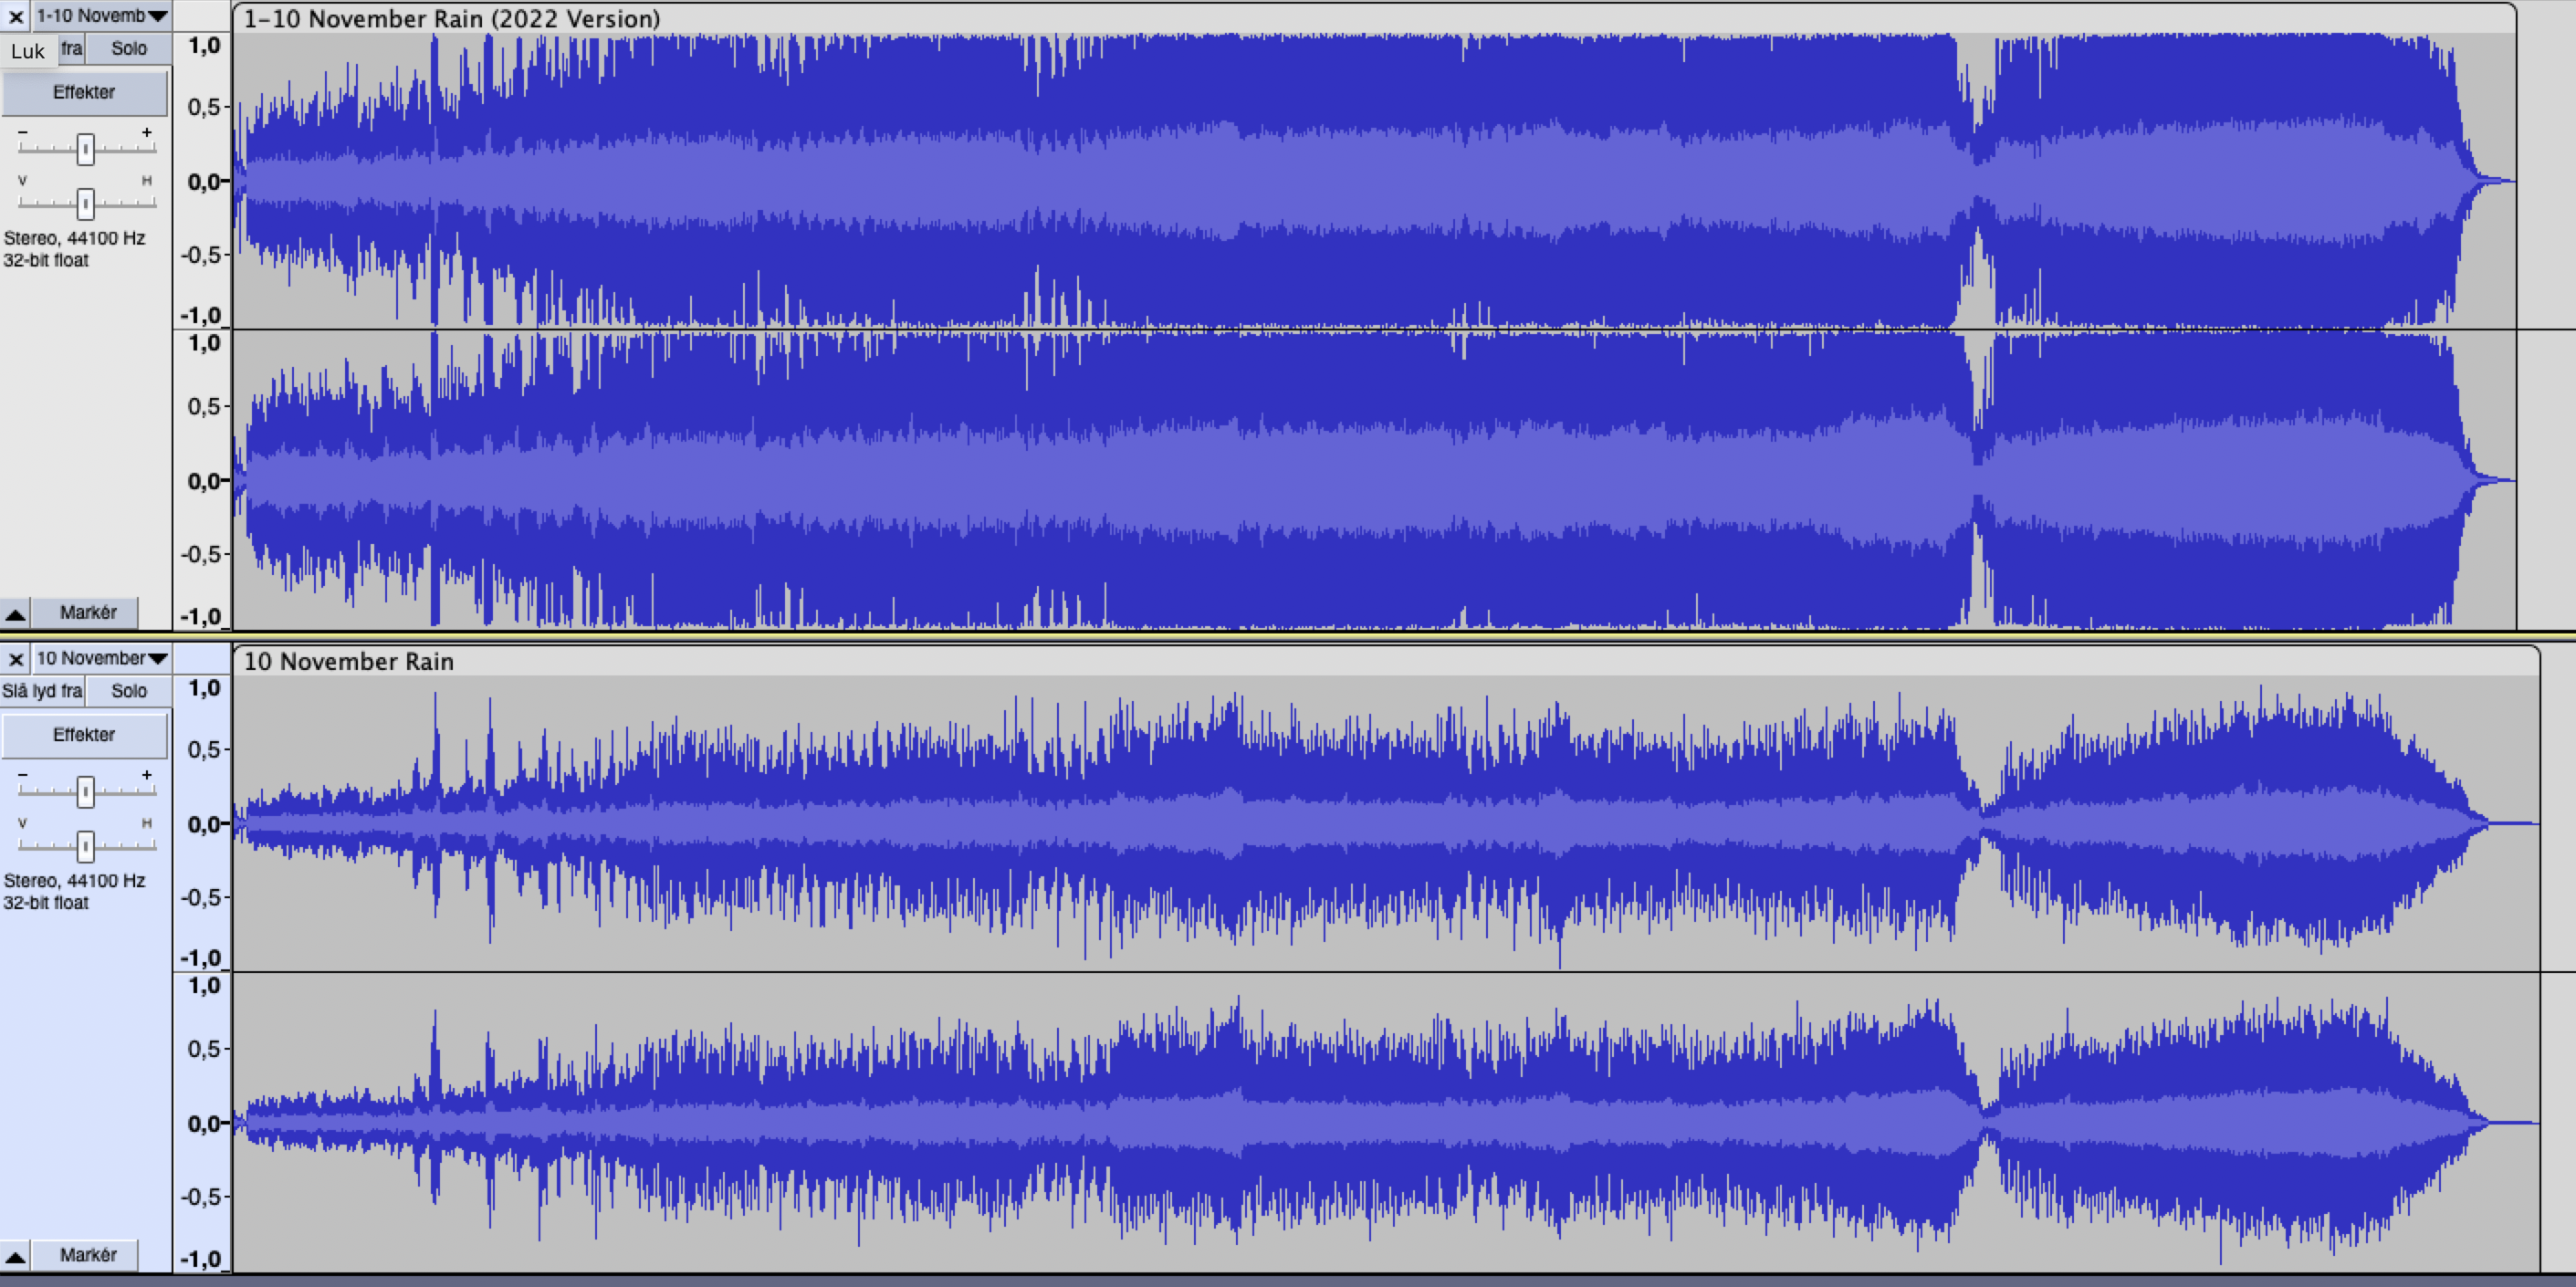Solo the 10 November Rain track
This screenshot has height=1287, width=2576.
pos(129,691)
